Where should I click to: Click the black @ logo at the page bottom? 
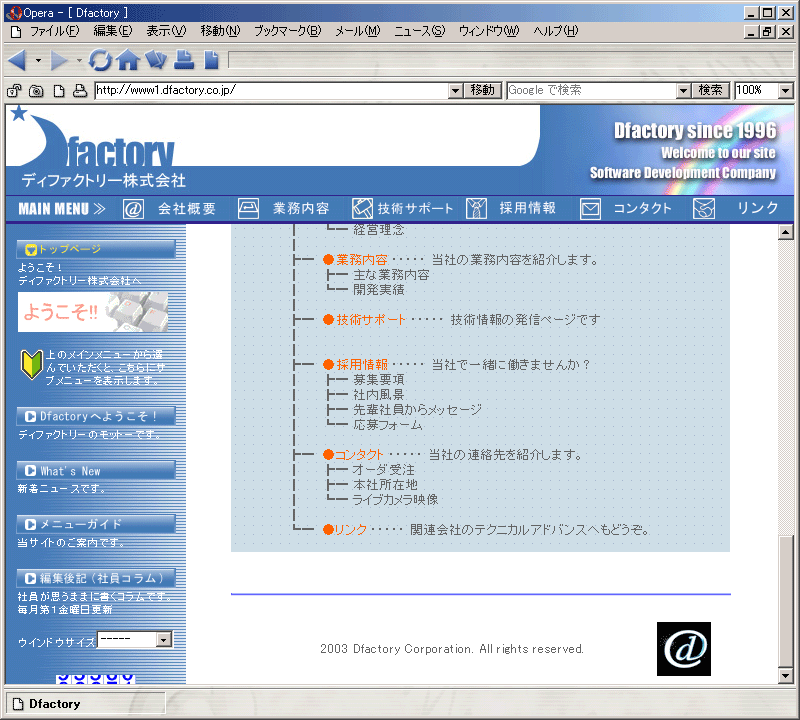click(684, 649)
